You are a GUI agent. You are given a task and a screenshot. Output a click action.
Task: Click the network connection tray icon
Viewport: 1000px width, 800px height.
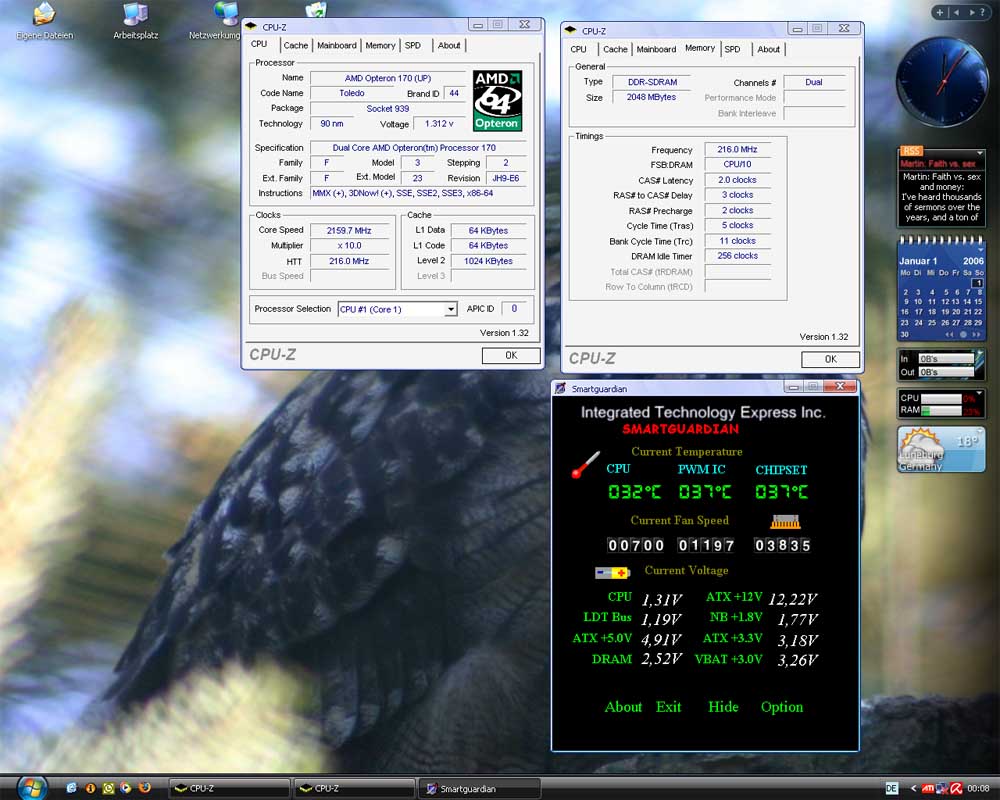click(942, 789)
